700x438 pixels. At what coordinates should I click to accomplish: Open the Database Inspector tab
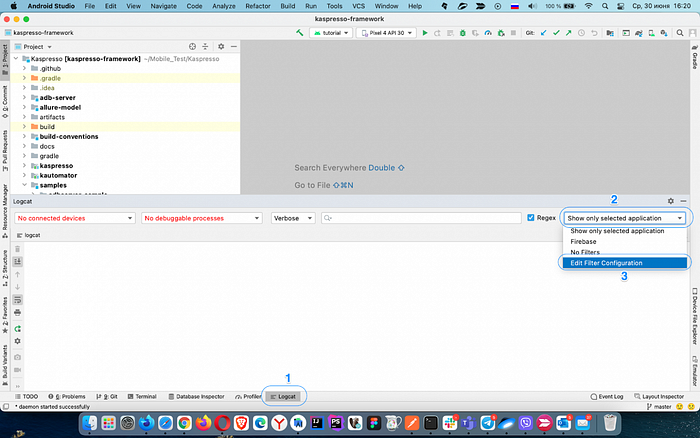click(196, 396)
